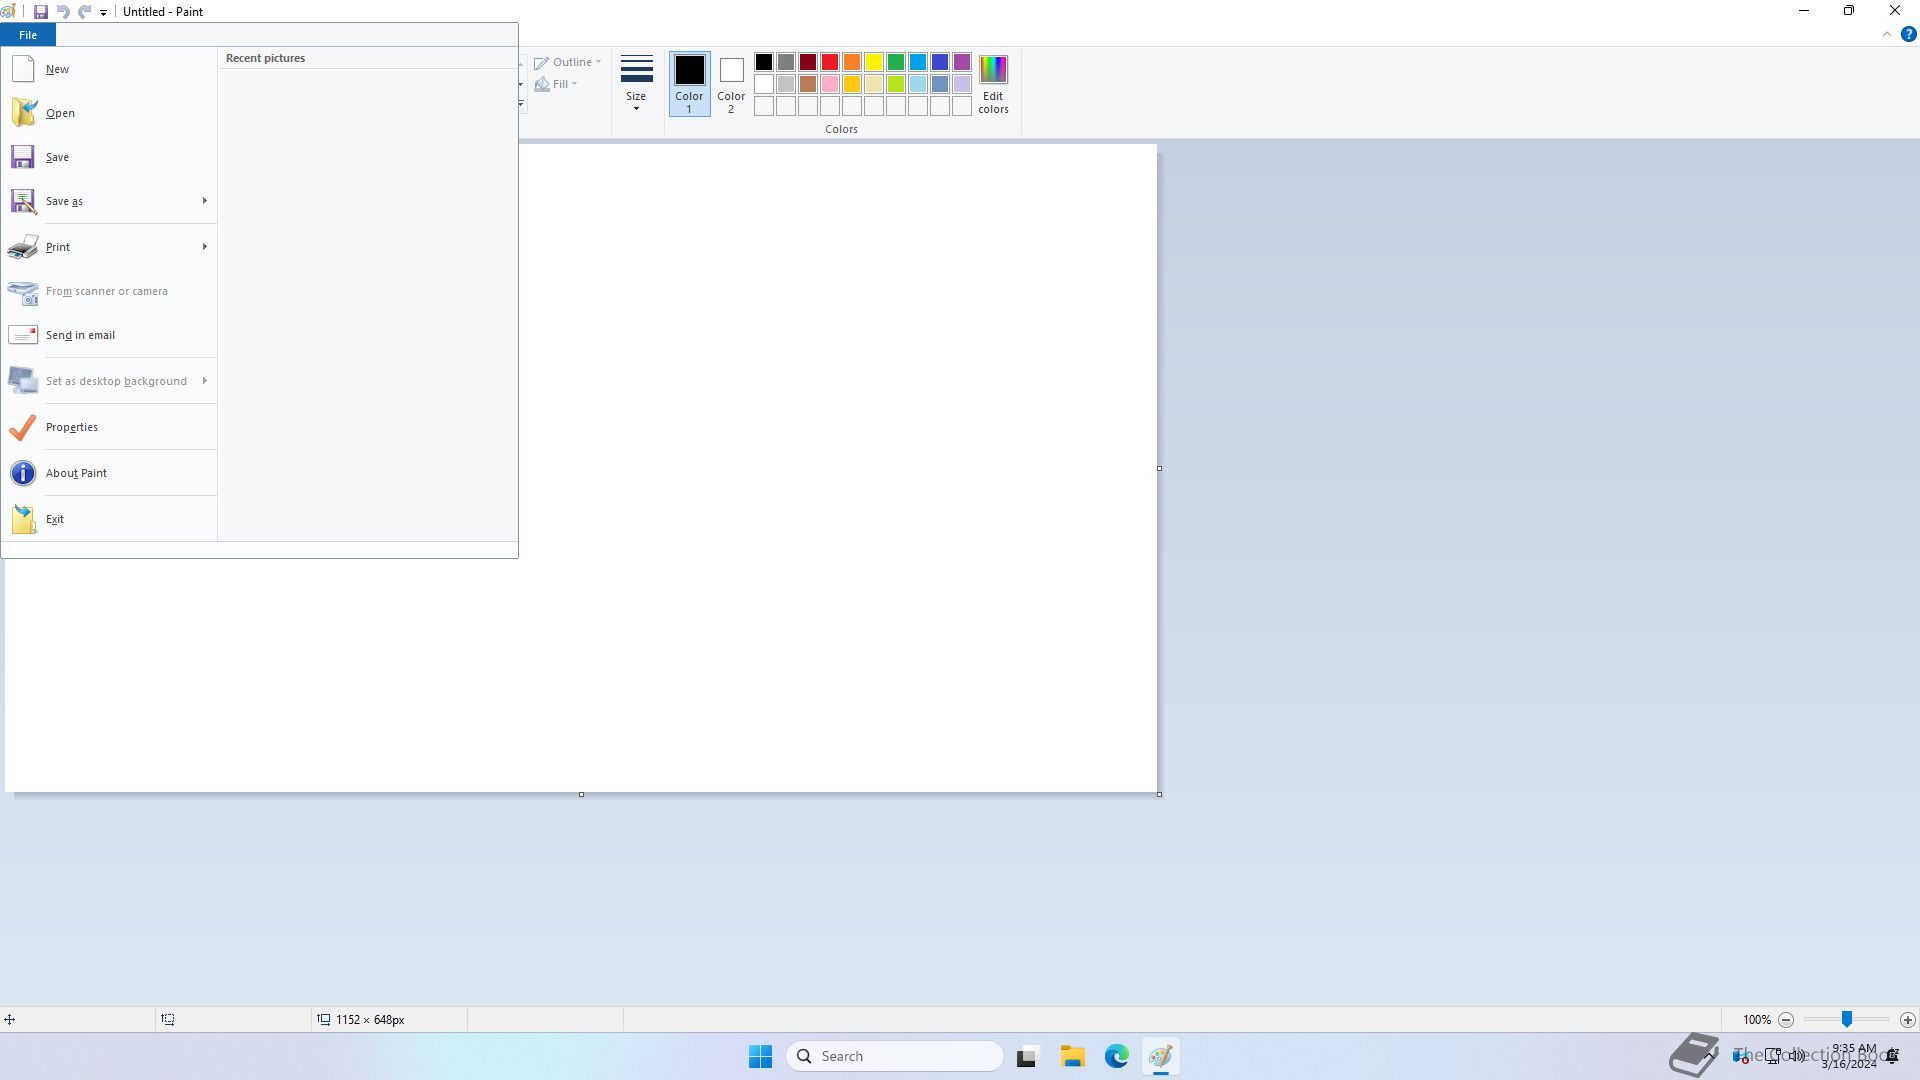Click the zoom in plus button
1920x1080 pixels.
pyautogui.click(x=1907, y=1020)
